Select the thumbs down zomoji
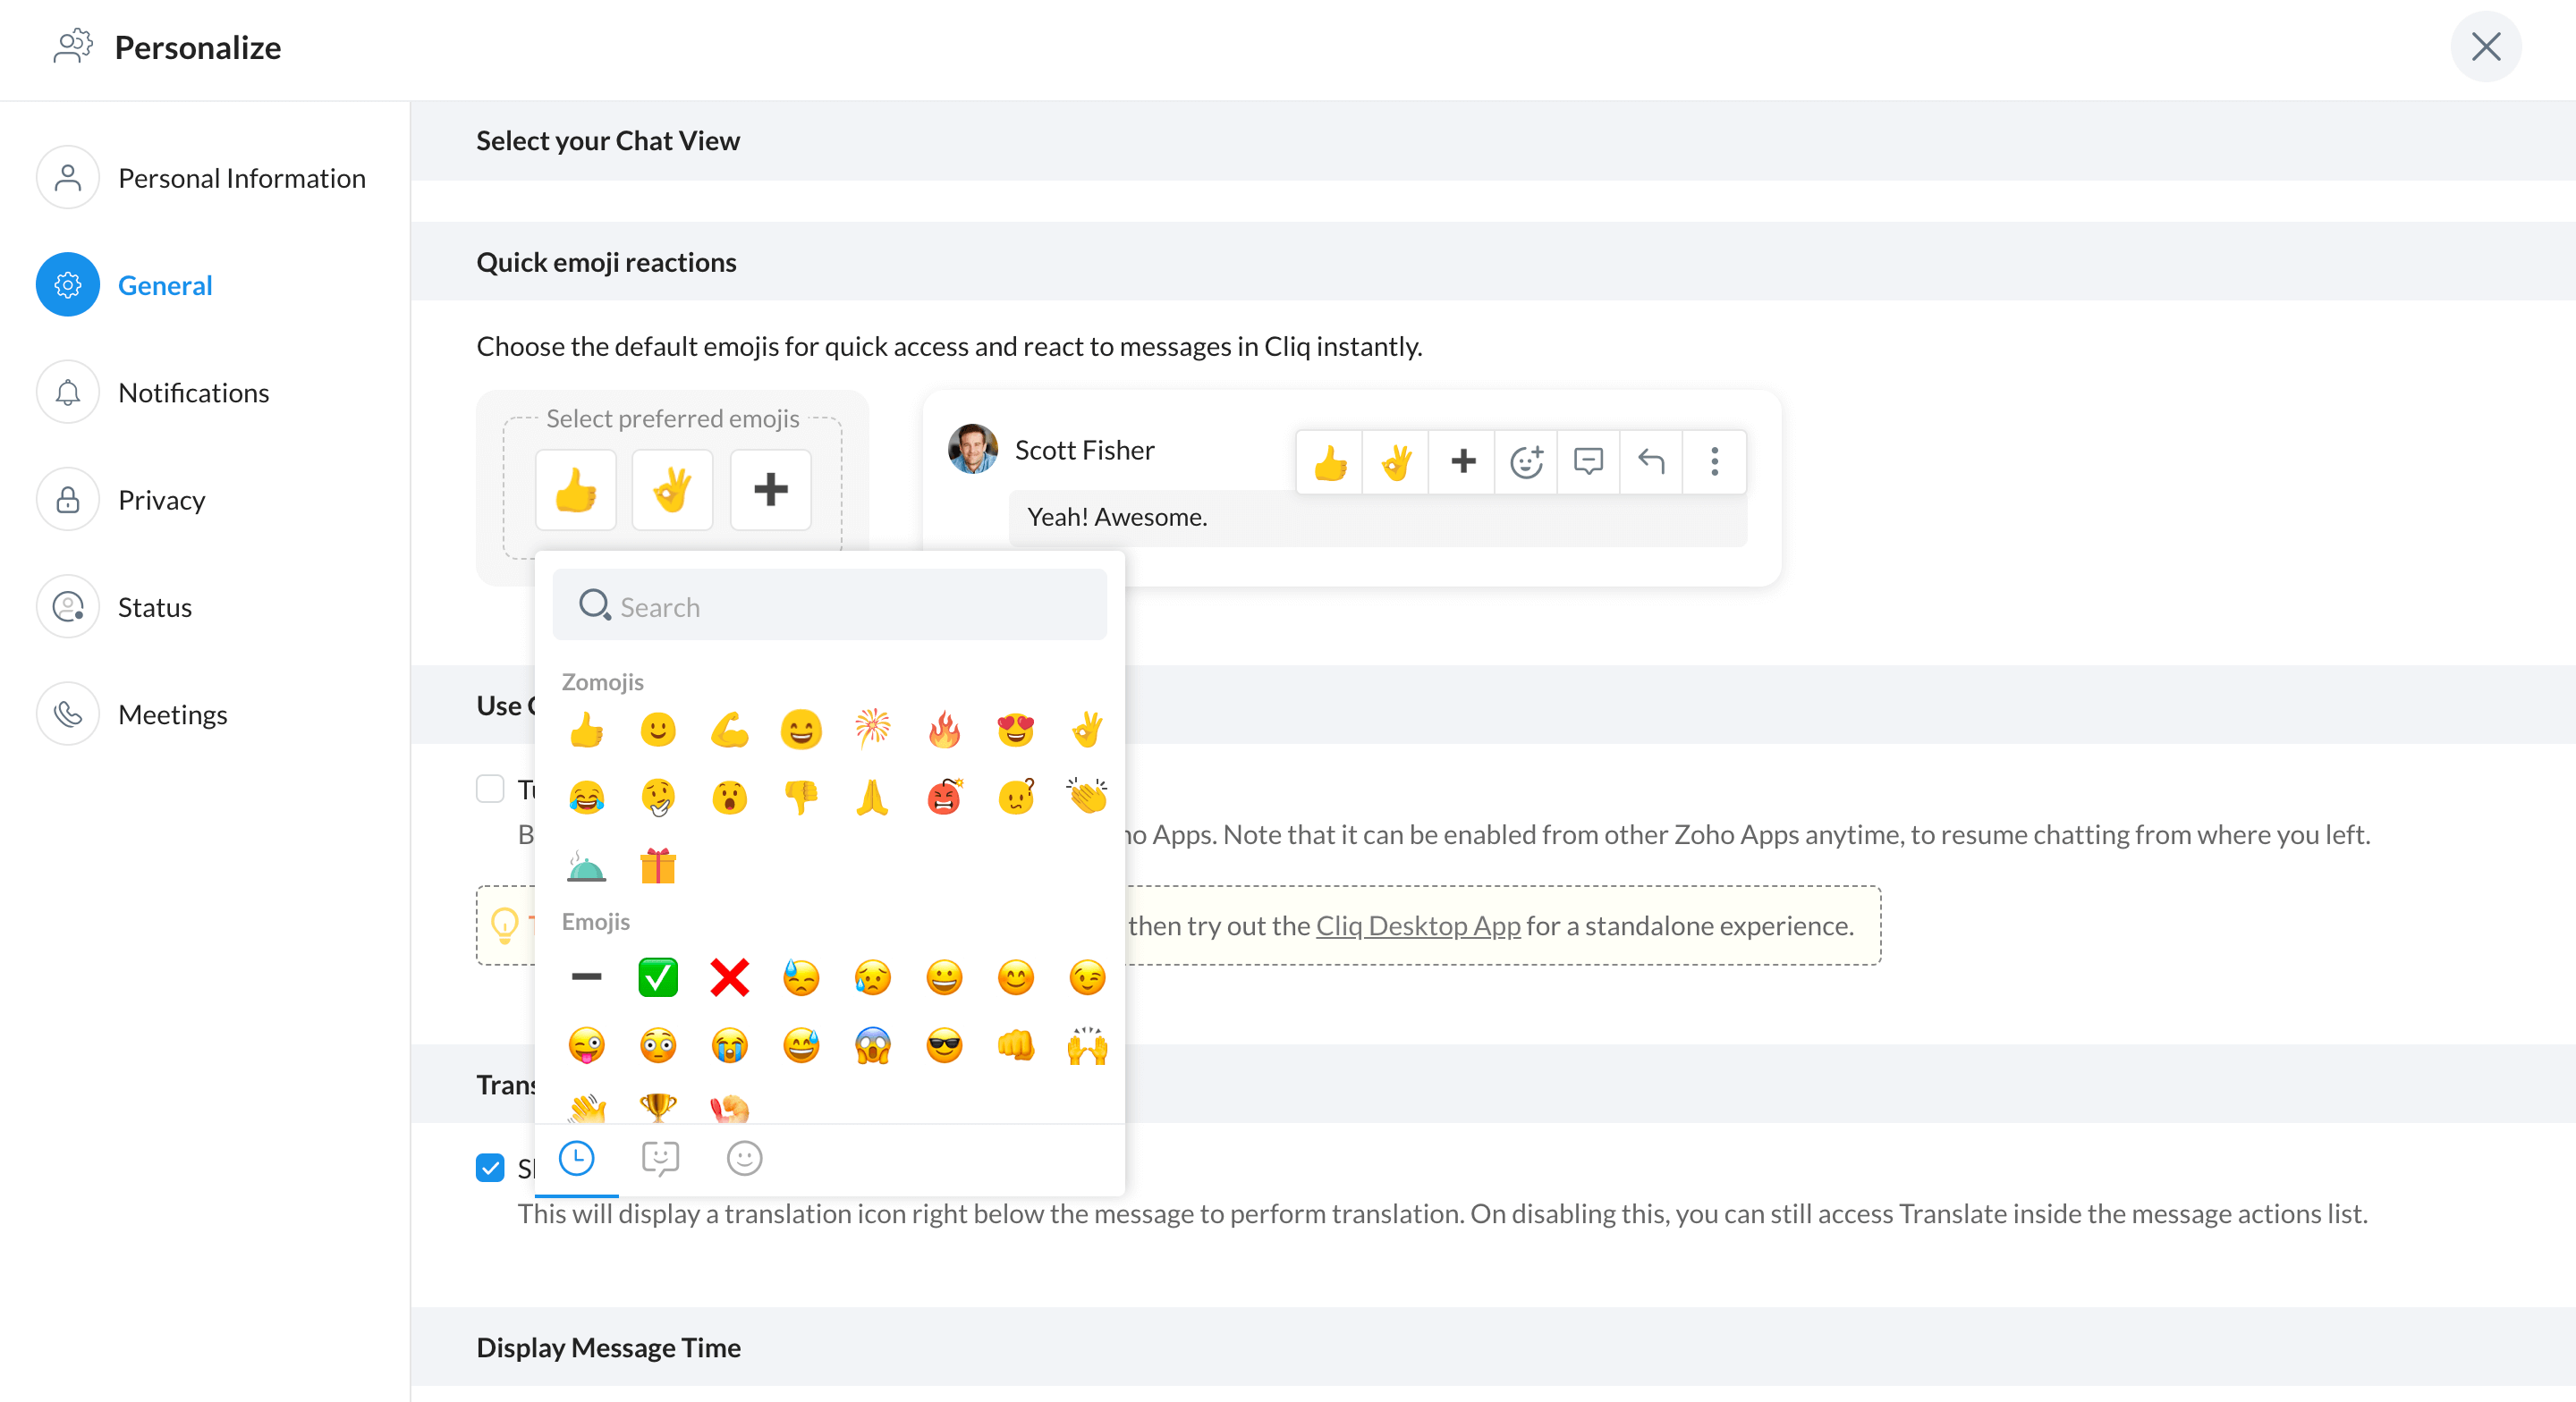 pyautogui.click(x=801, y=797)
